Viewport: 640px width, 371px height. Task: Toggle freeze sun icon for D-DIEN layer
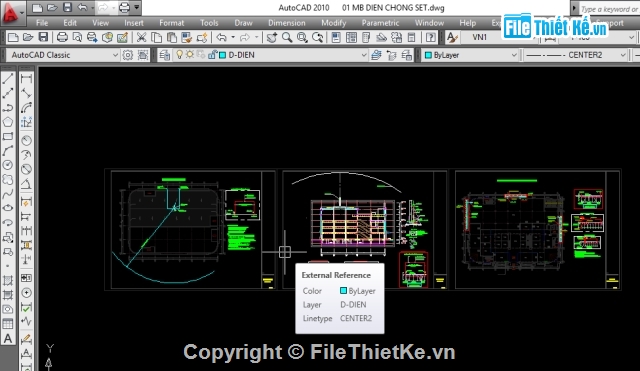pos(190,54)
